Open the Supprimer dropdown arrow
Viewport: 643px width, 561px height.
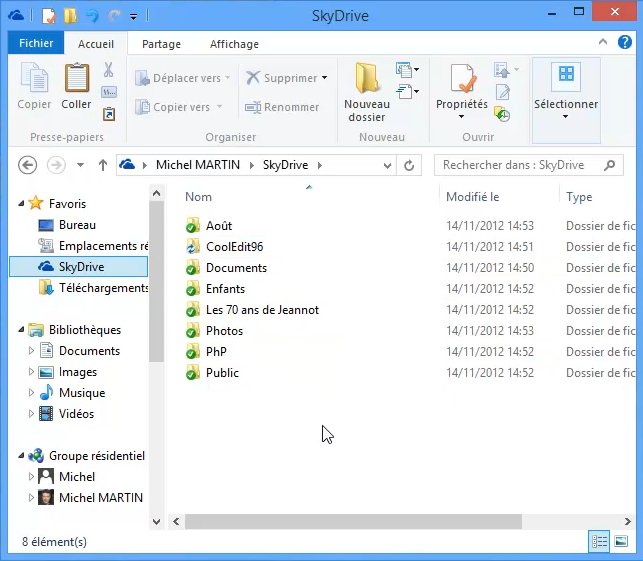[325, 78]
